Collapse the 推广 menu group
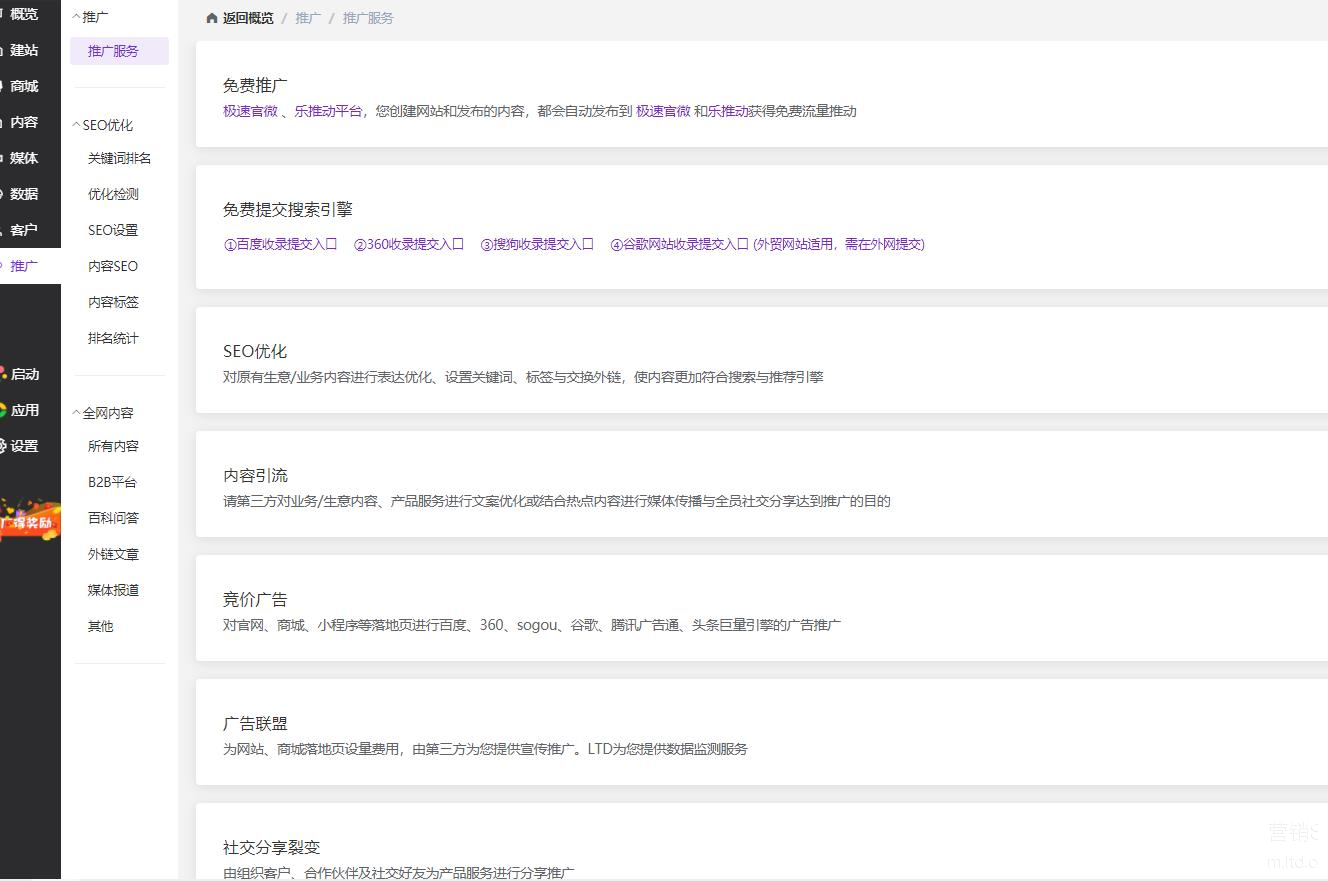Image resolution: width=1328 pixels, height=881 pixels. pos(91,17)
